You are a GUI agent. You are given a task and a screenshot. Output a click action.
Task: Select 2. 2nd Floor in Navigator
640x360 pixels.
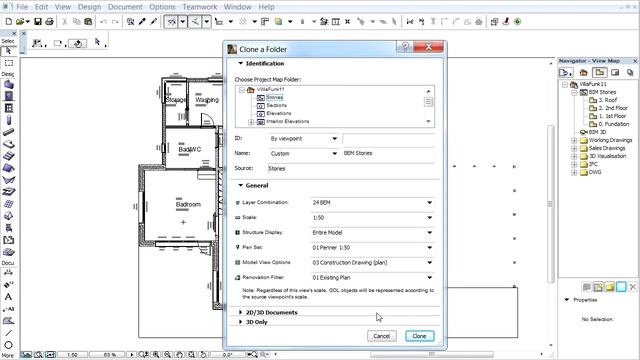tap(613, 108)
